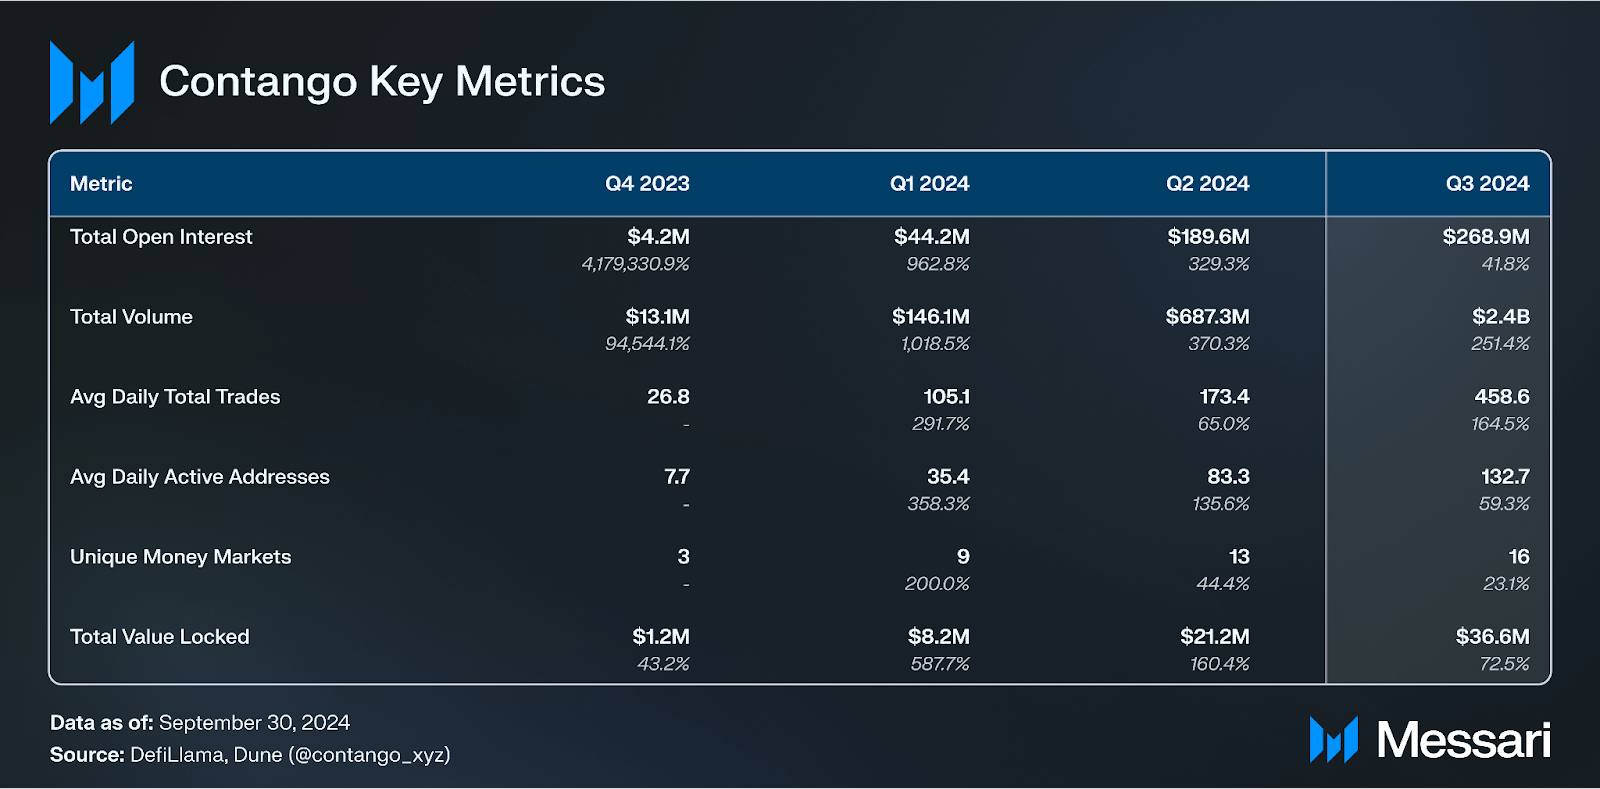The image size is (1600, 789).
Task: Select the '173.4' daily trades value
Action: (1224, 397)
